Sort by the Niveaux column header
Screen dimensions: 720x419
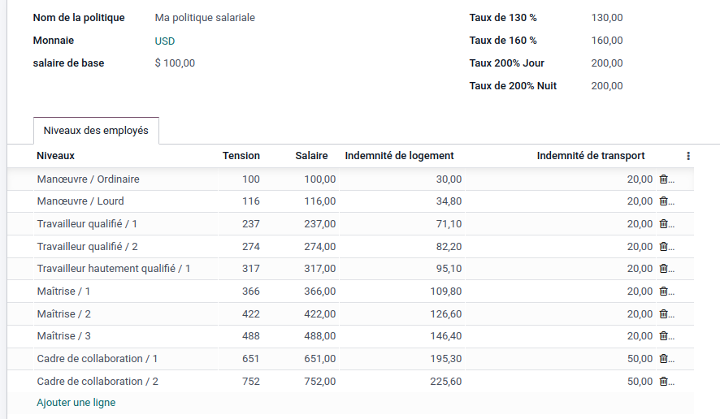click(56, 156)
